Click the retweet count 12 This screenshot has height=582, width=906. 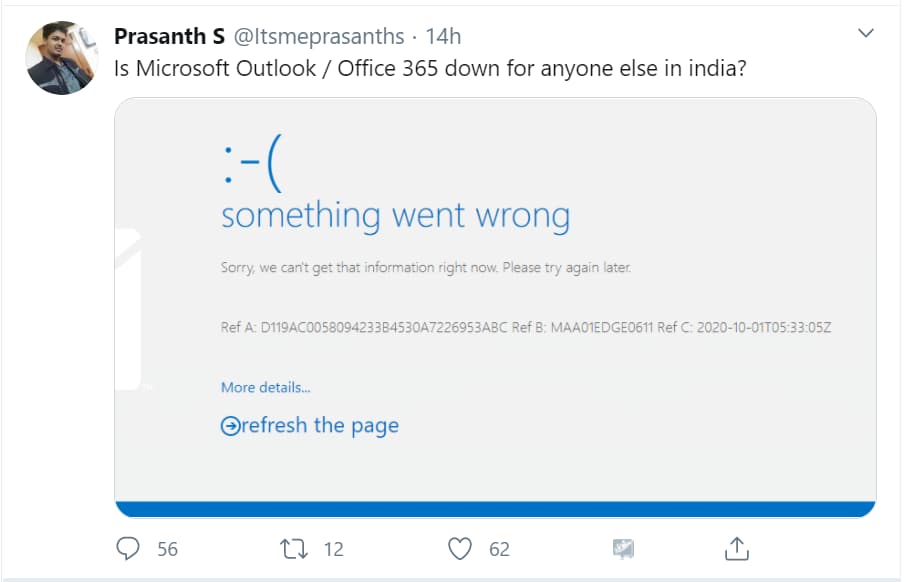click(x=334, y=548)
